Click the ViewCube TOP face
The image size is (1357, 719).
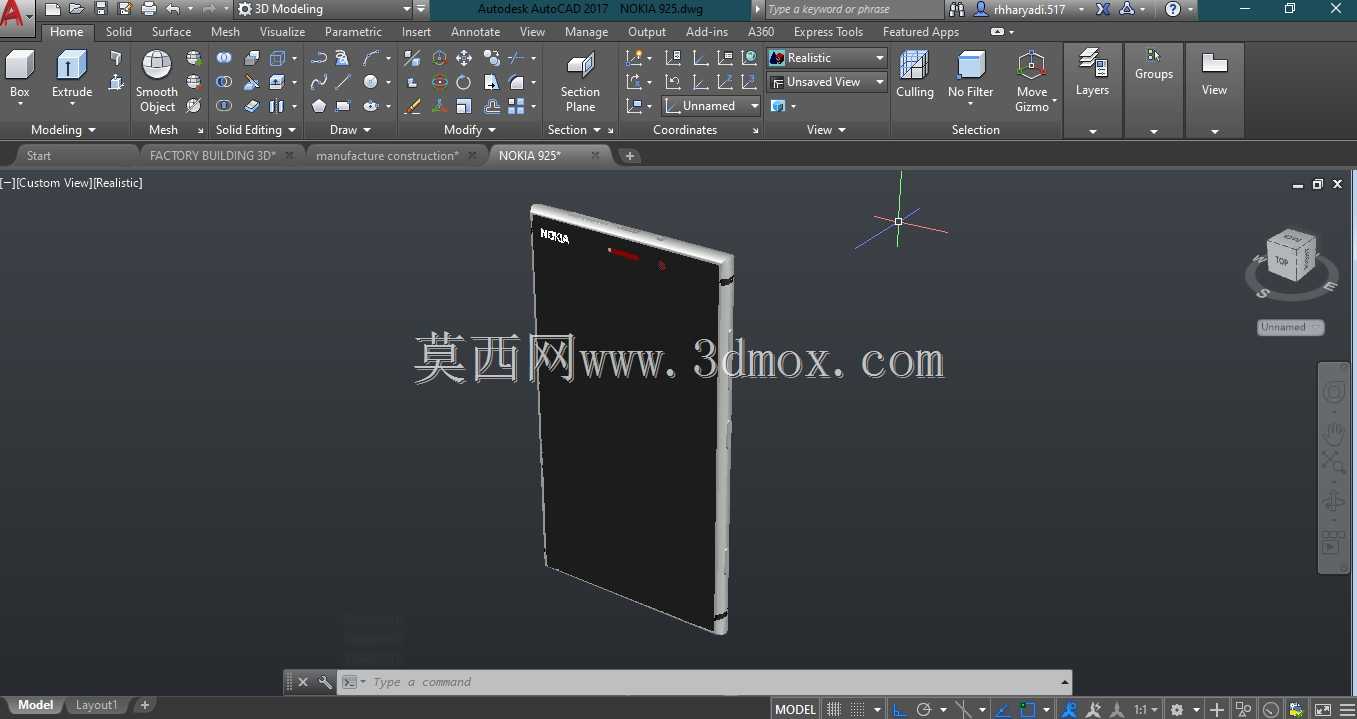(1281, 261)
